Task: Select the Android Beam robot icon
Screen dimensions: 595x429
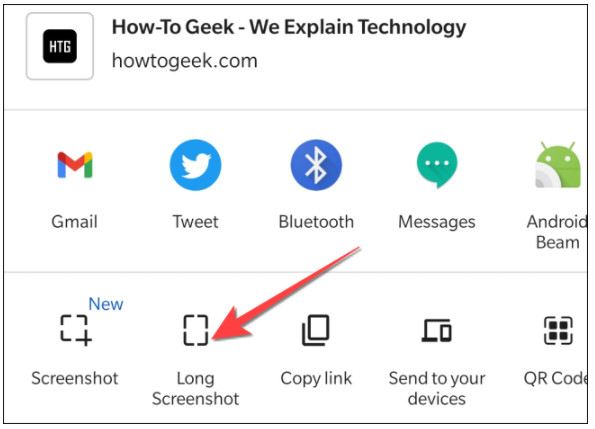Action: 558,165
